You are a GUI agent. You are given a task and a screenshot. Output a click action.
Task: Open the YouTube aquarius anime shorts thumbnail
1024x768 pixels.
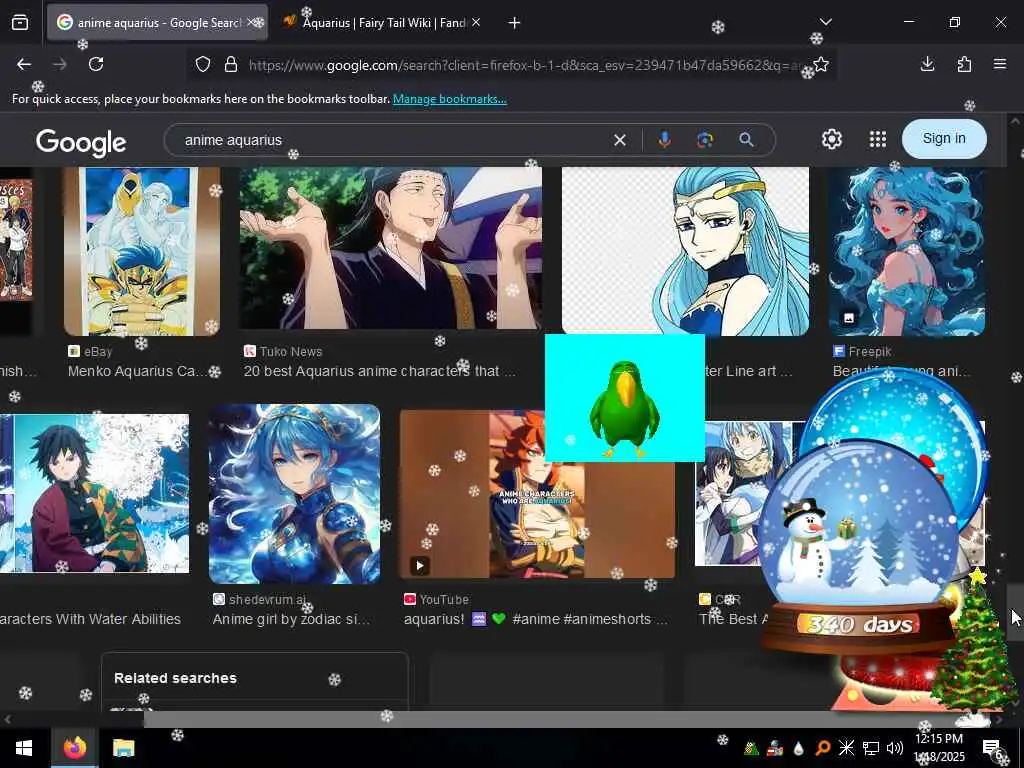coord(537,494)
